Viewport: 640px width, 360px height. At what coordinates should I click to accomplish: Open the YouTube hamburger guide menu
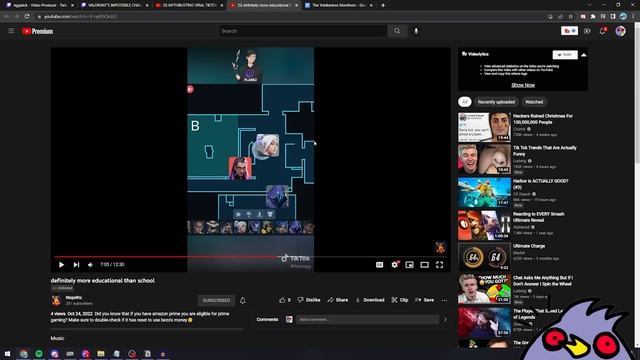(x=11, y=31)
